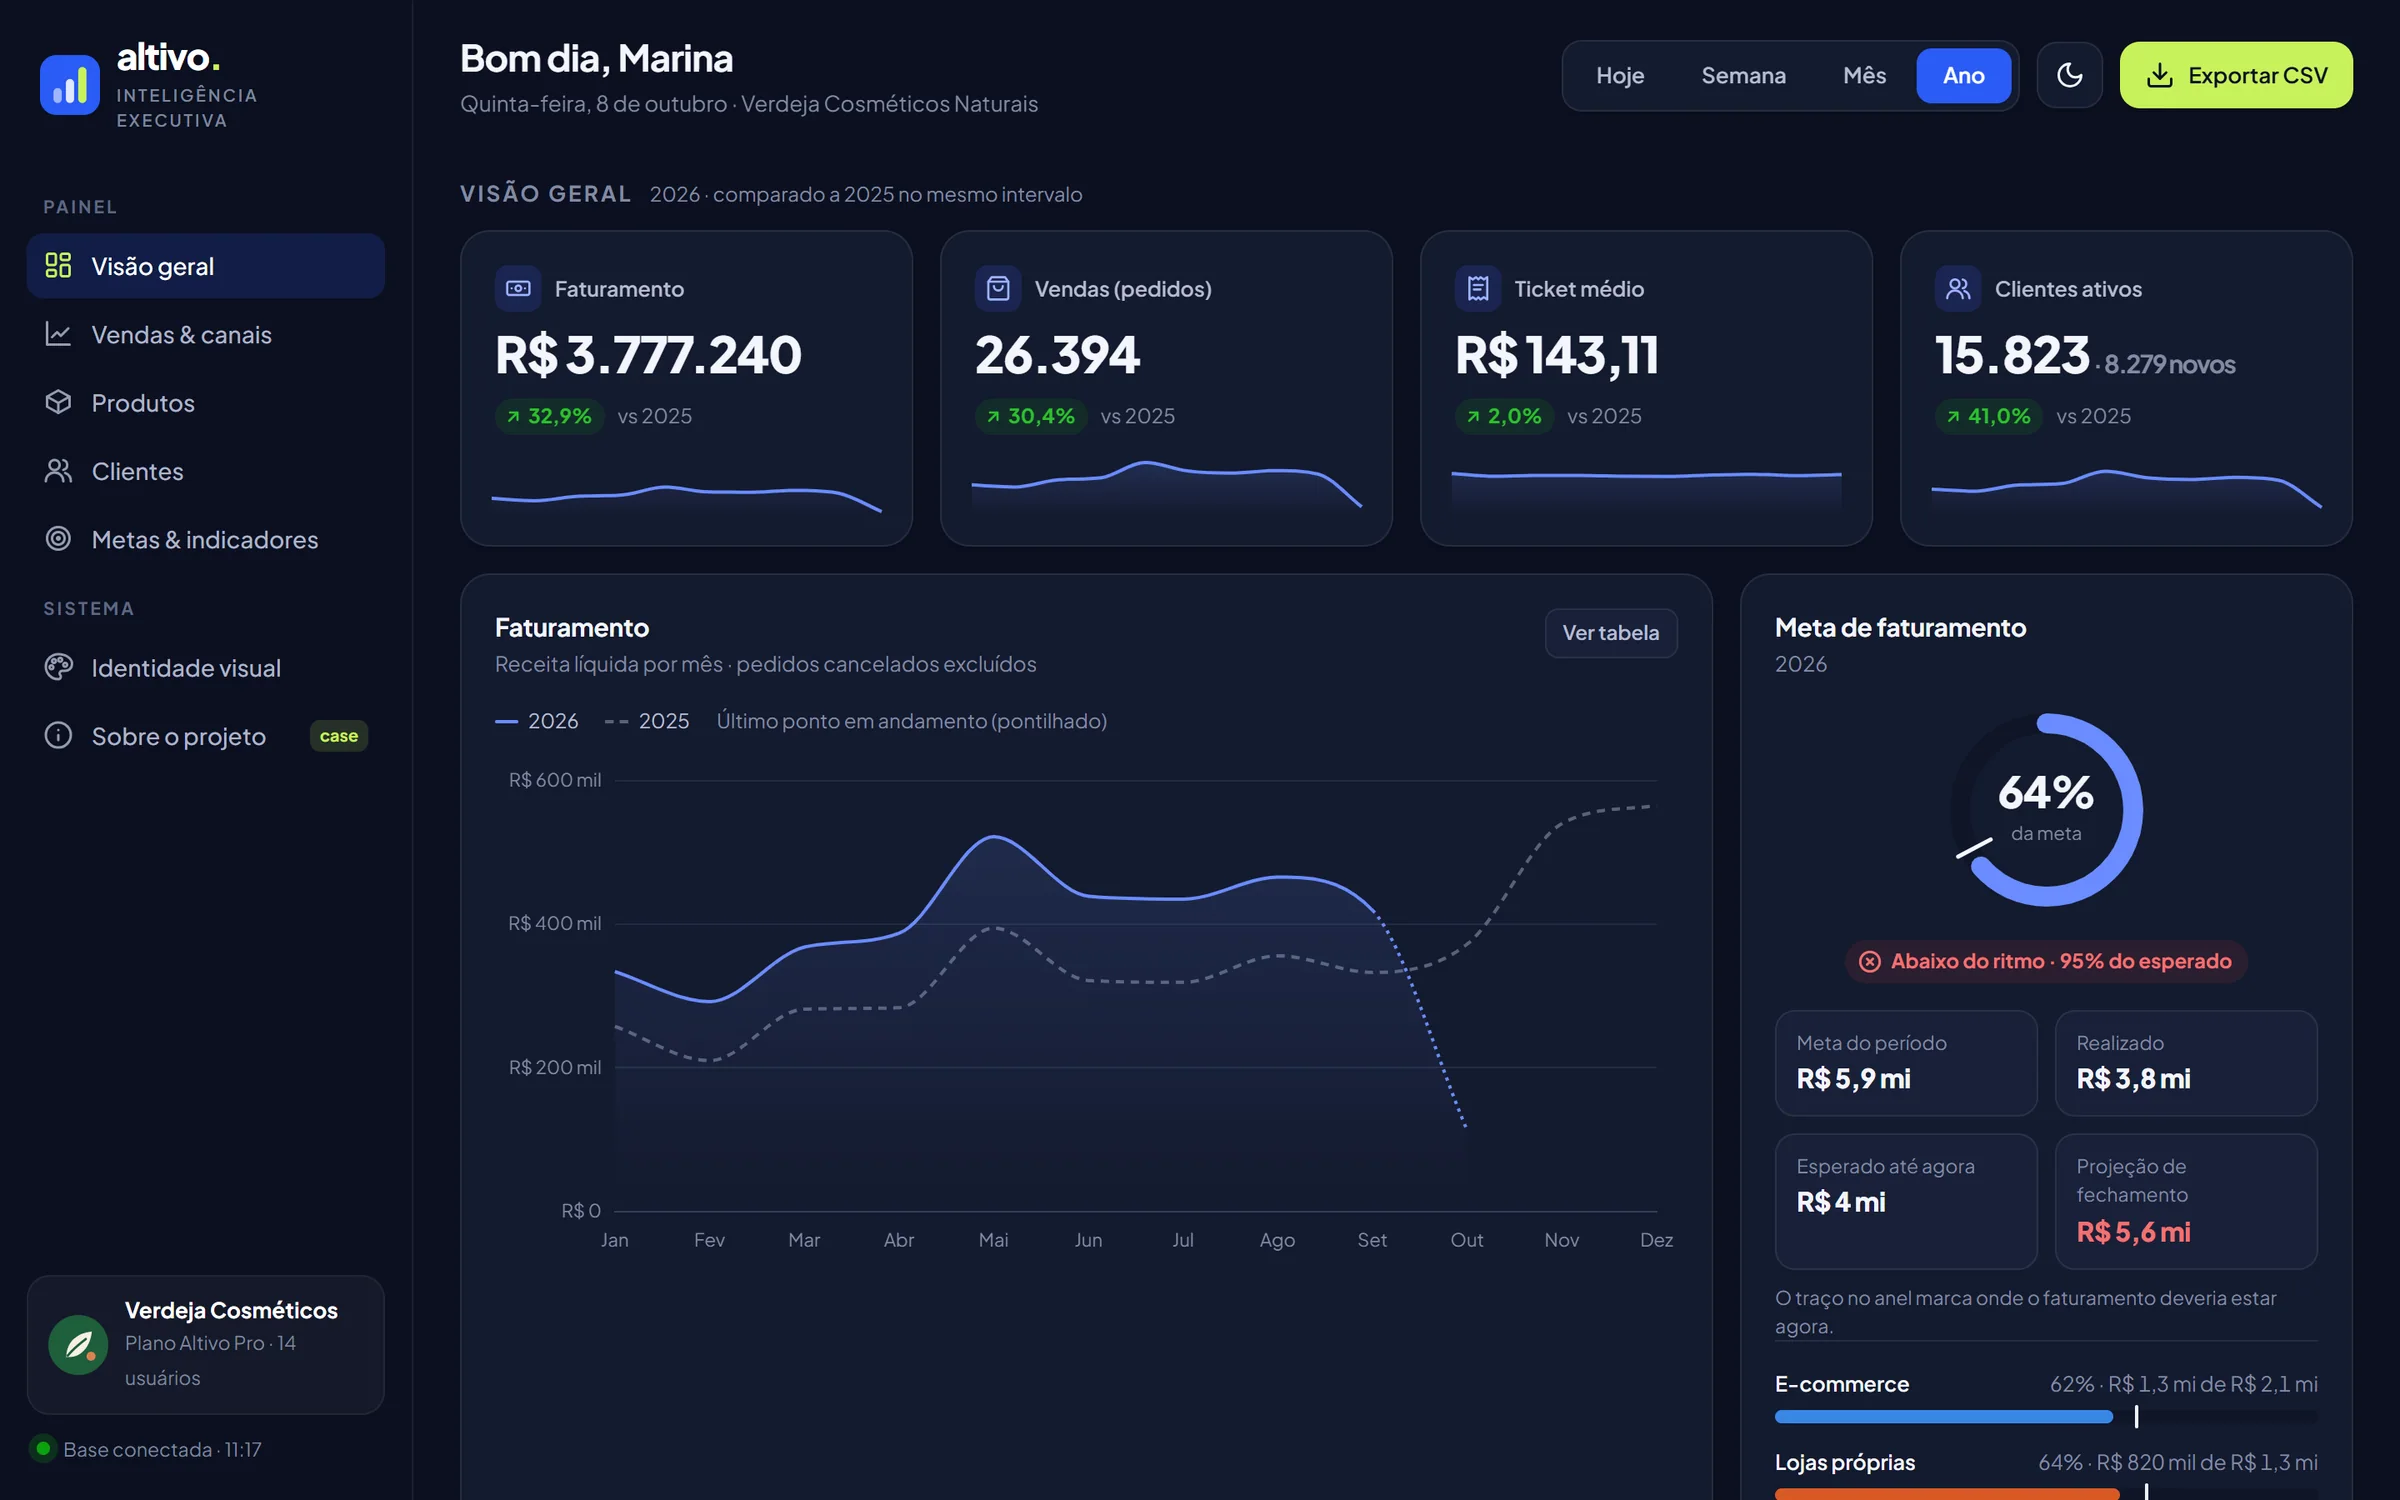
Task: Toggle the 2025 dashed series legend
Action: 647,721
